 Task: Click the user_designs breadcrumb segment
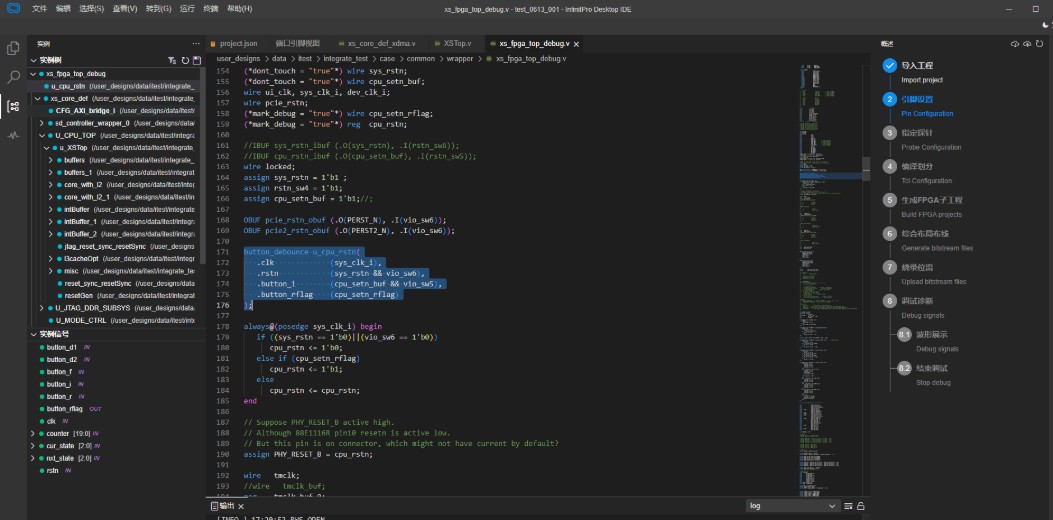pyautogui.click(x=238, y=58)
